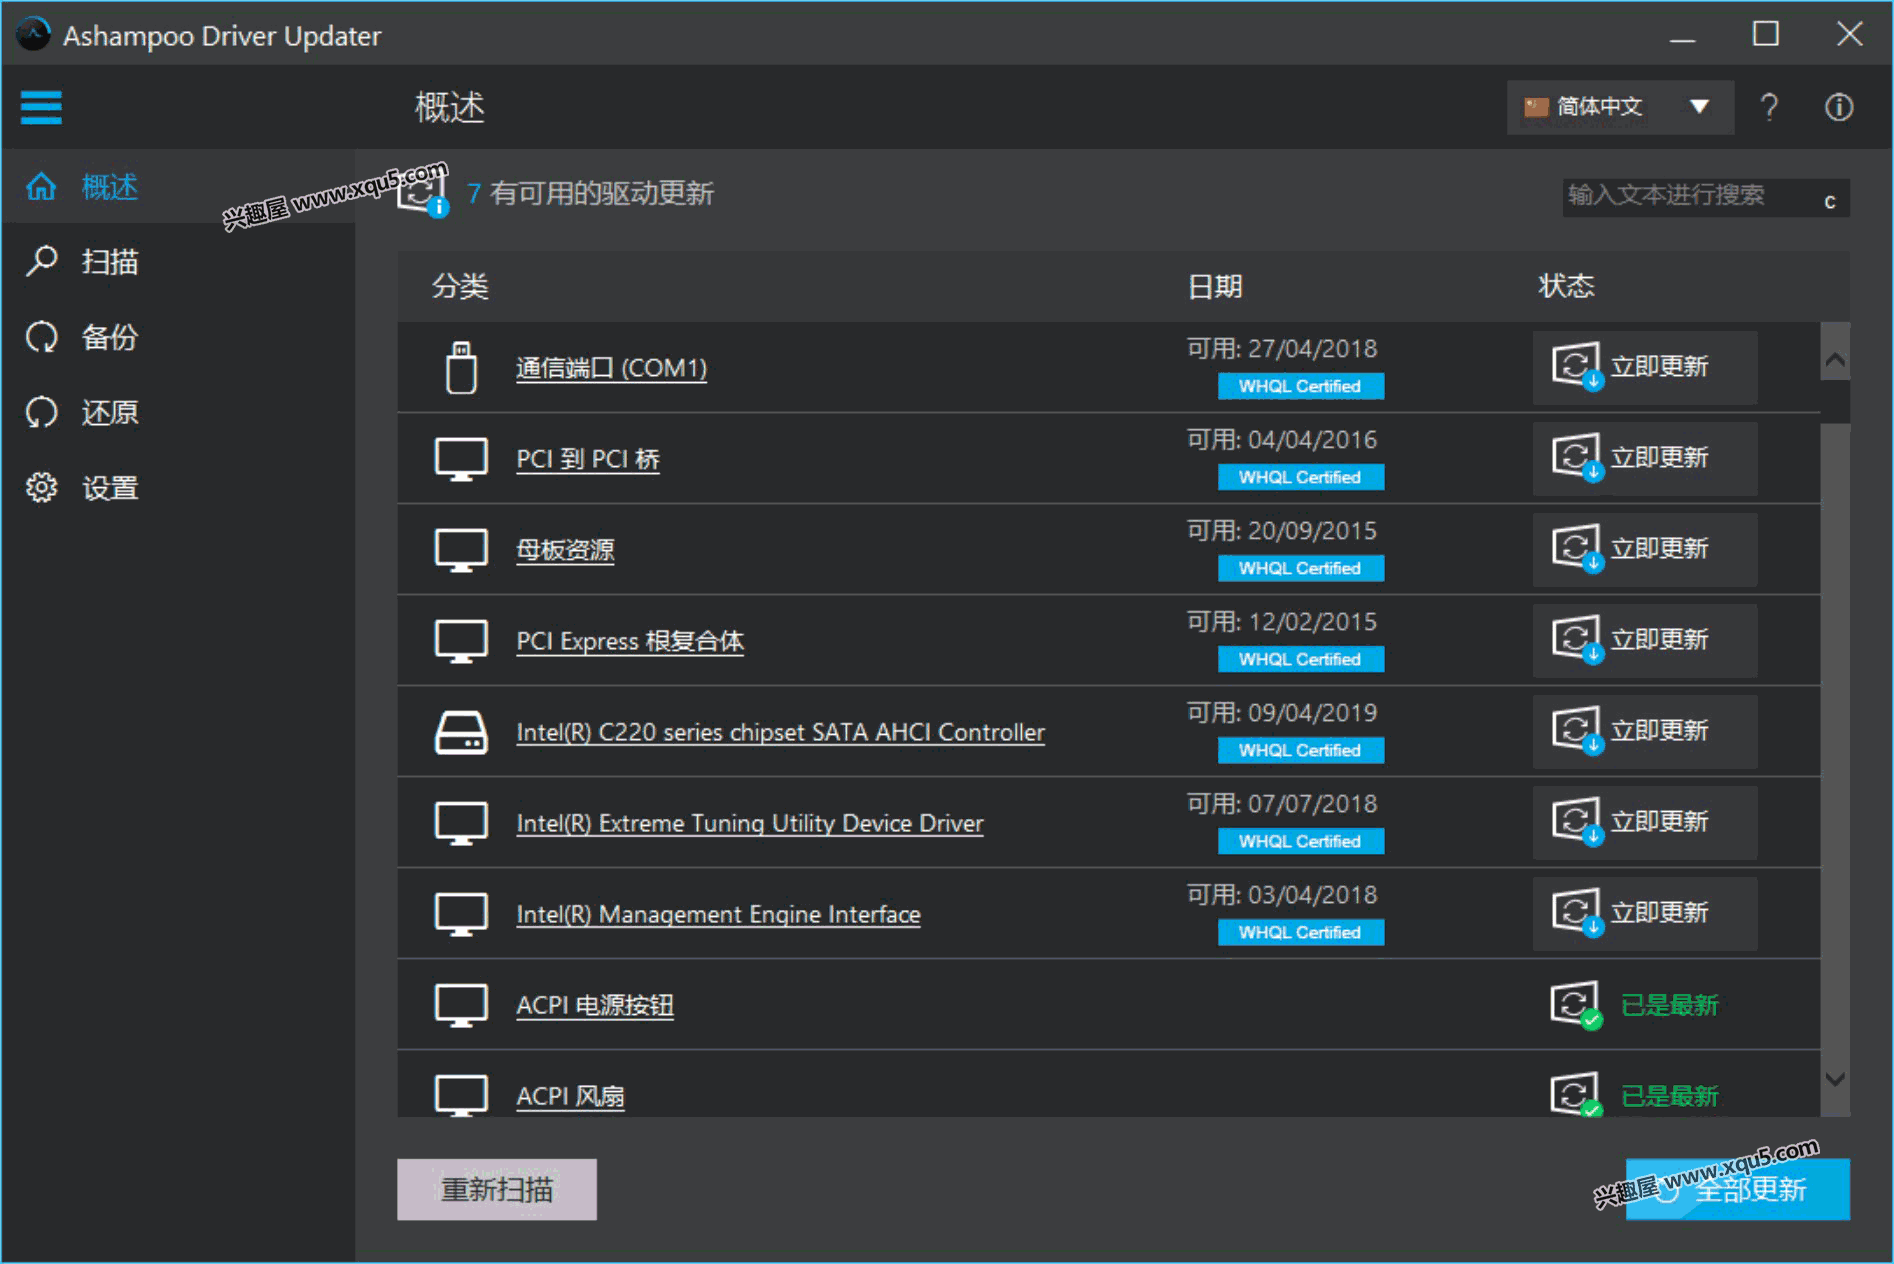Open the ACPI 风扇 driver link

[570, 1096]
